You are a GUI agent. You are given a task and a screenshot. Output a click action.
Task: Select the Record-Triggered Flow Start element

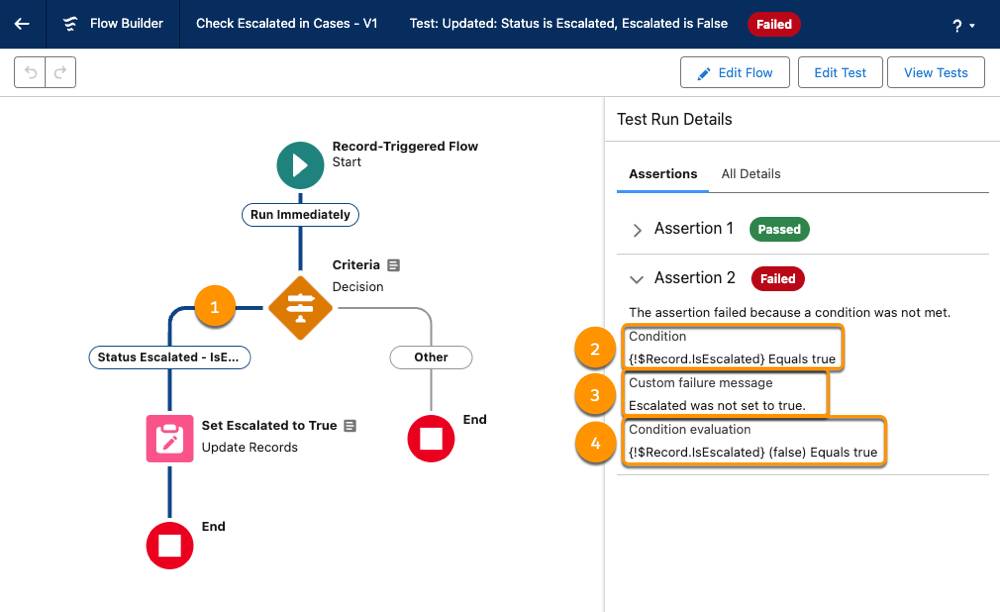(300, 164)
